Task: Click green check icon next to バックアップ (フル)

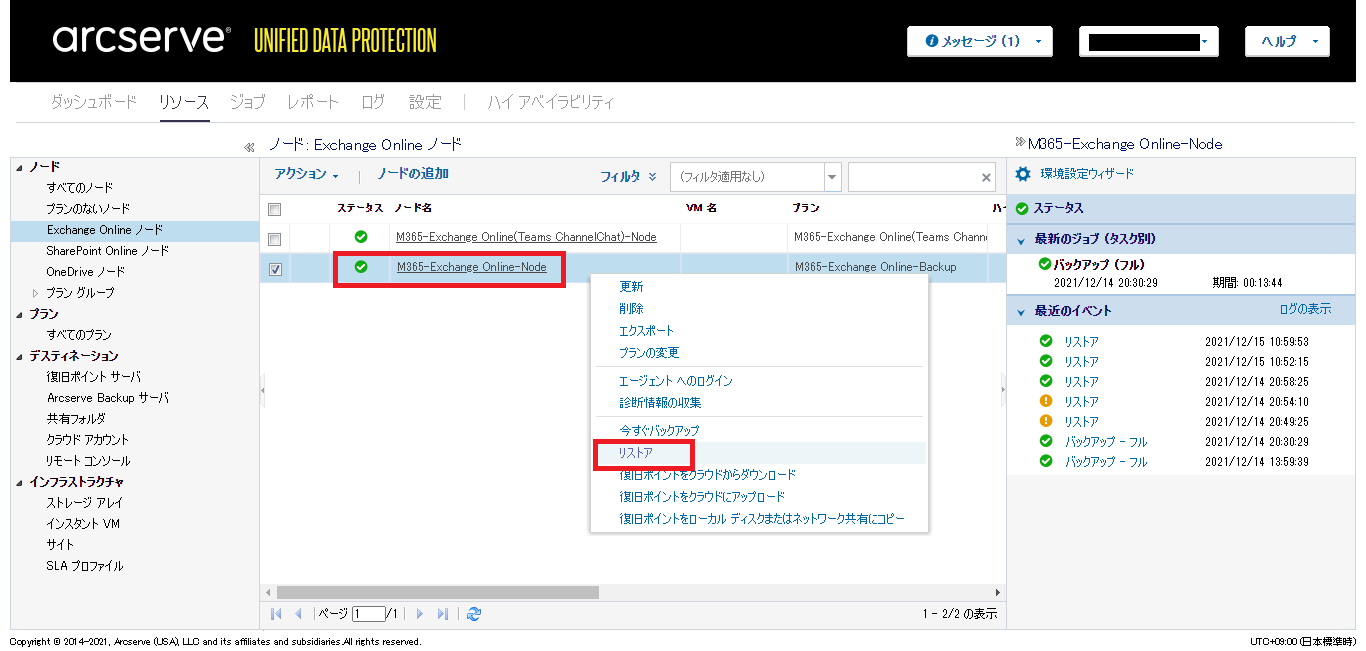Action: 1045,264
